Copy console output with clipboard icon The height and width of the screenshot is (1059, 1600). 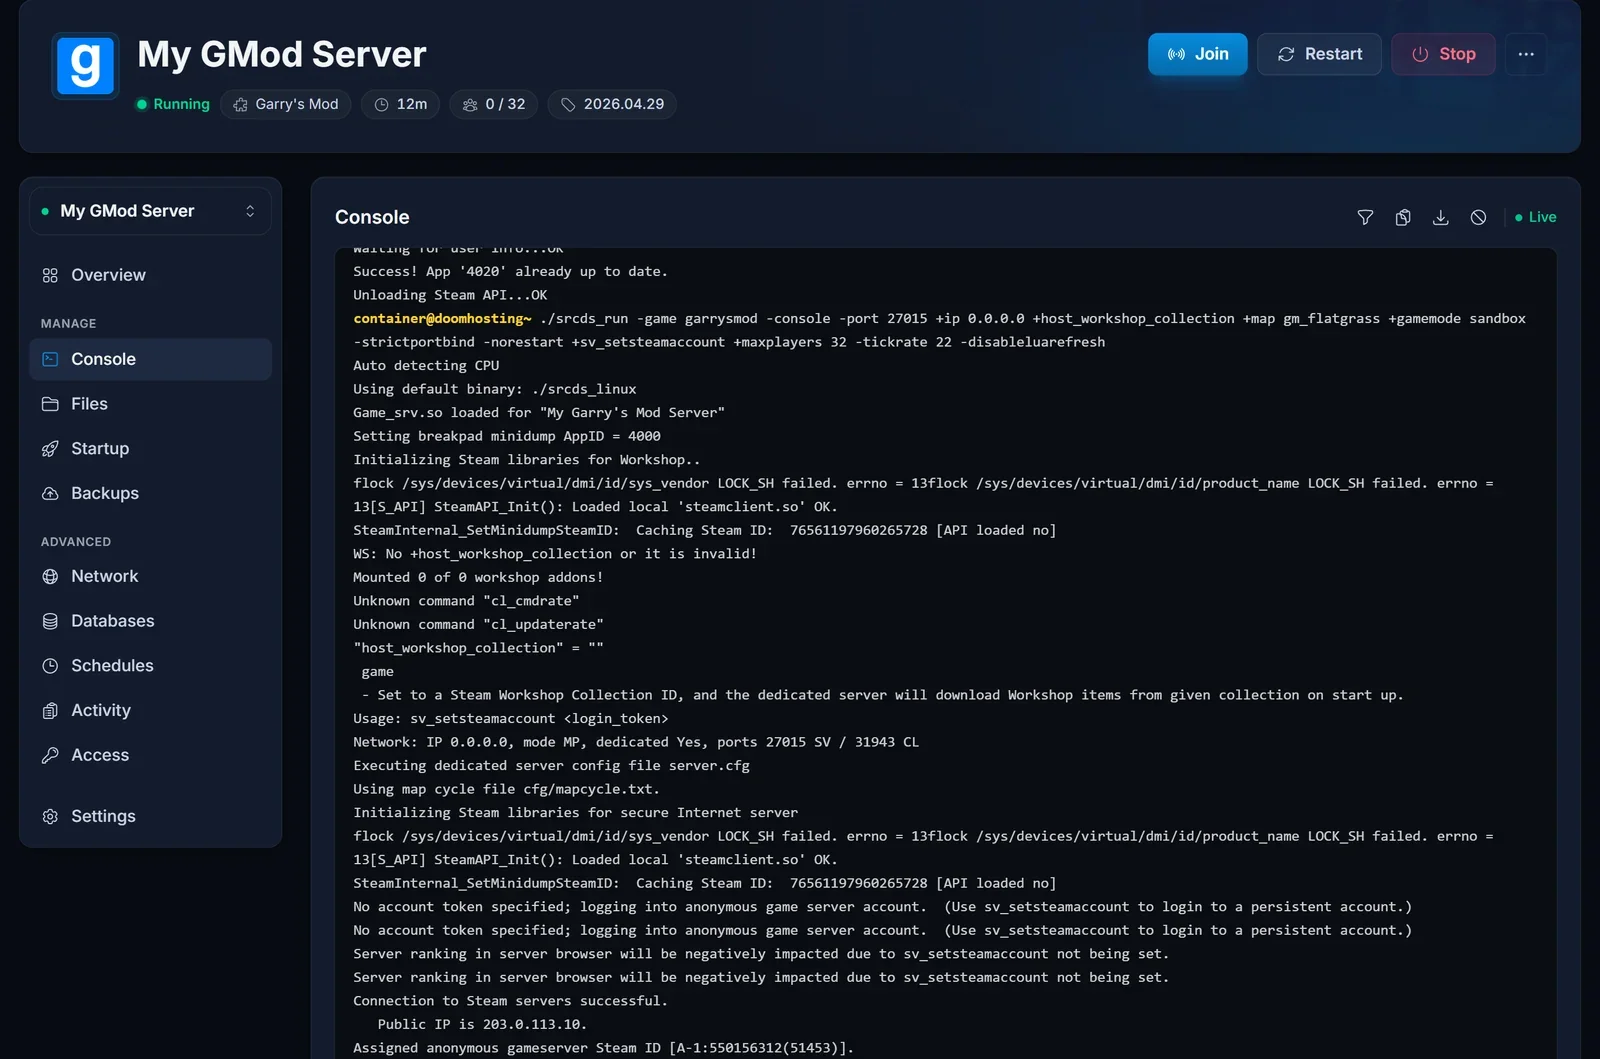1403,217
